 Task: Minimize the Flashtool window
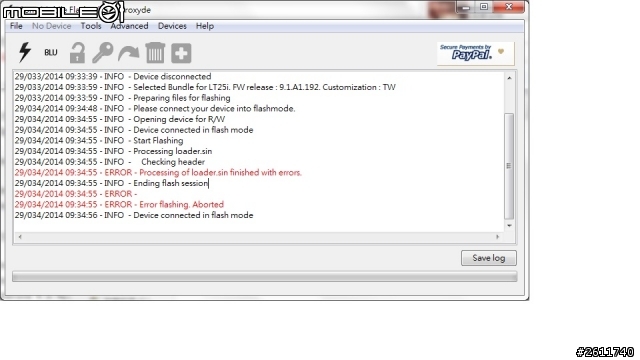(466, 7)
